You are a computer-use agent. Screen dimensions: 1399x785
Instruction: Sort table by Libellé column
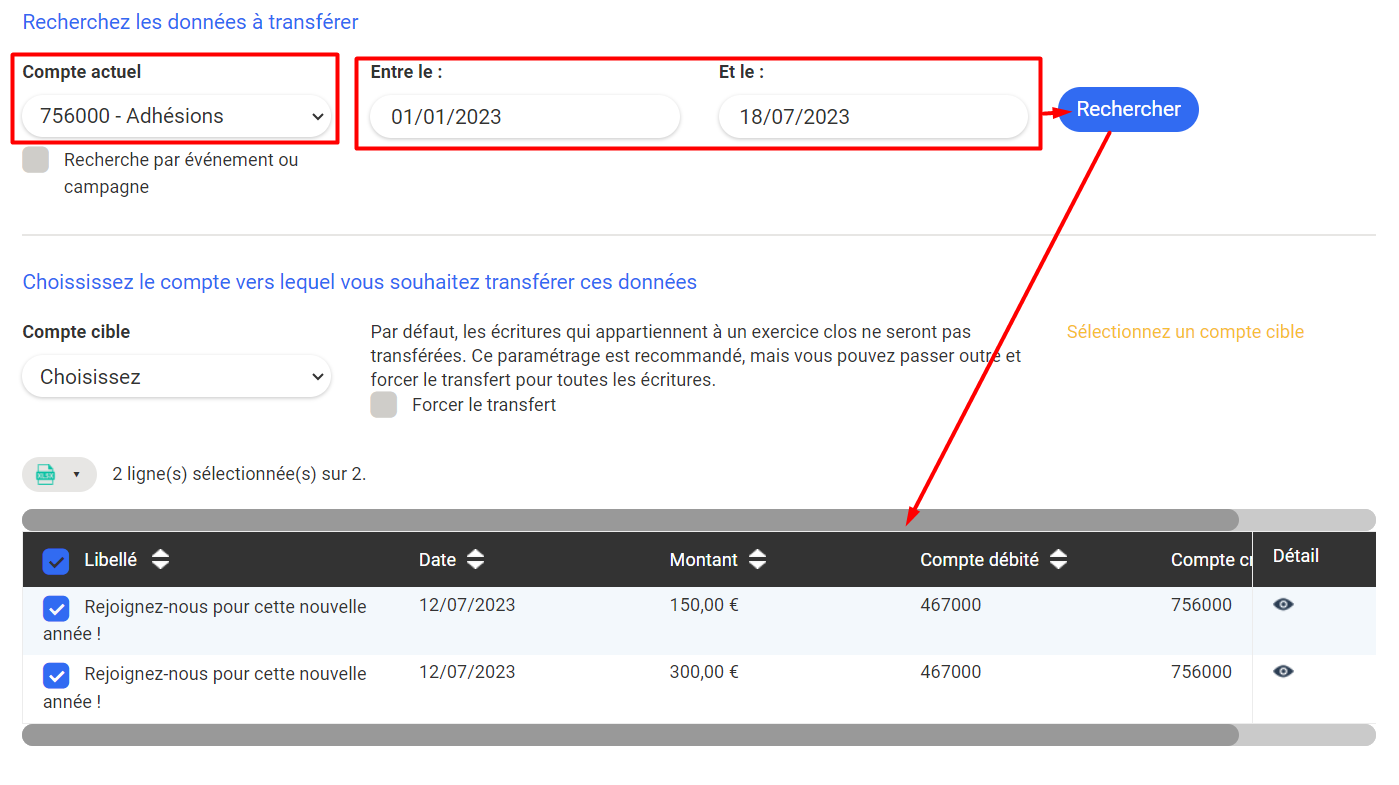[160, 560]
